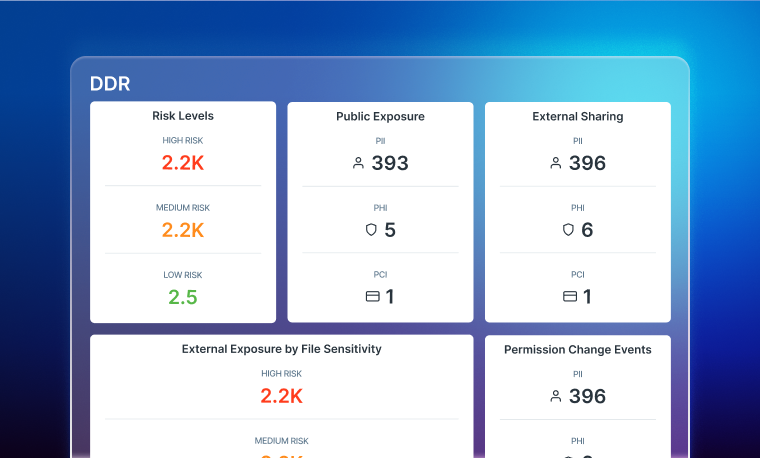Viewport: 760px width, 458px height.
Task: Click the credit card icon in External Sharing
Action: pos(570,296)
